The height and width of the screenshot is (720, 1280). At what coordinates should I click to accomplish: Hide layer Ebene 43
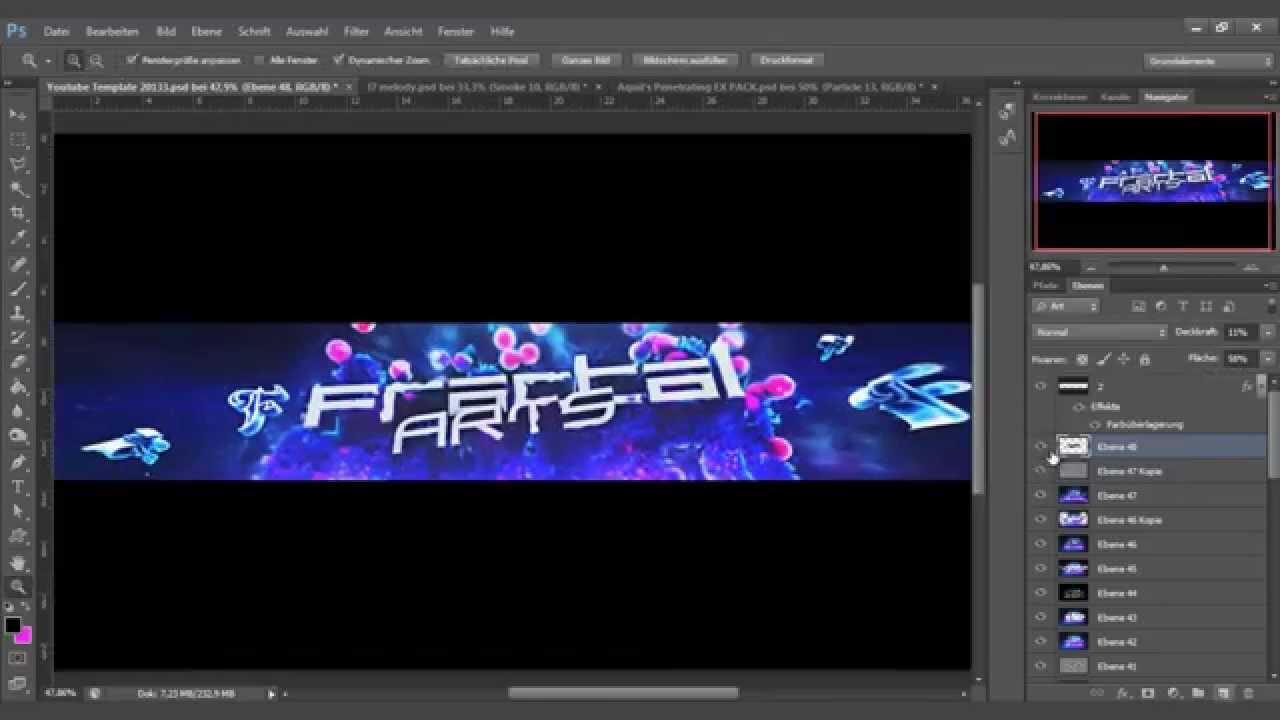(1041, 617)
